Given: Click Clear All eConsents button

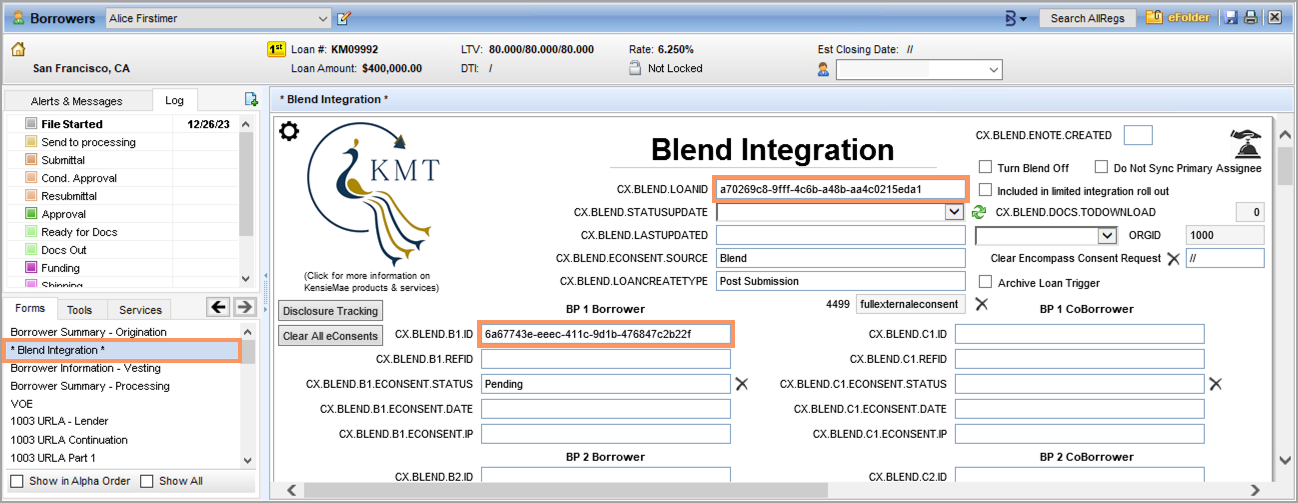Looking at the screenshot, I should click(x=331, y=336).
